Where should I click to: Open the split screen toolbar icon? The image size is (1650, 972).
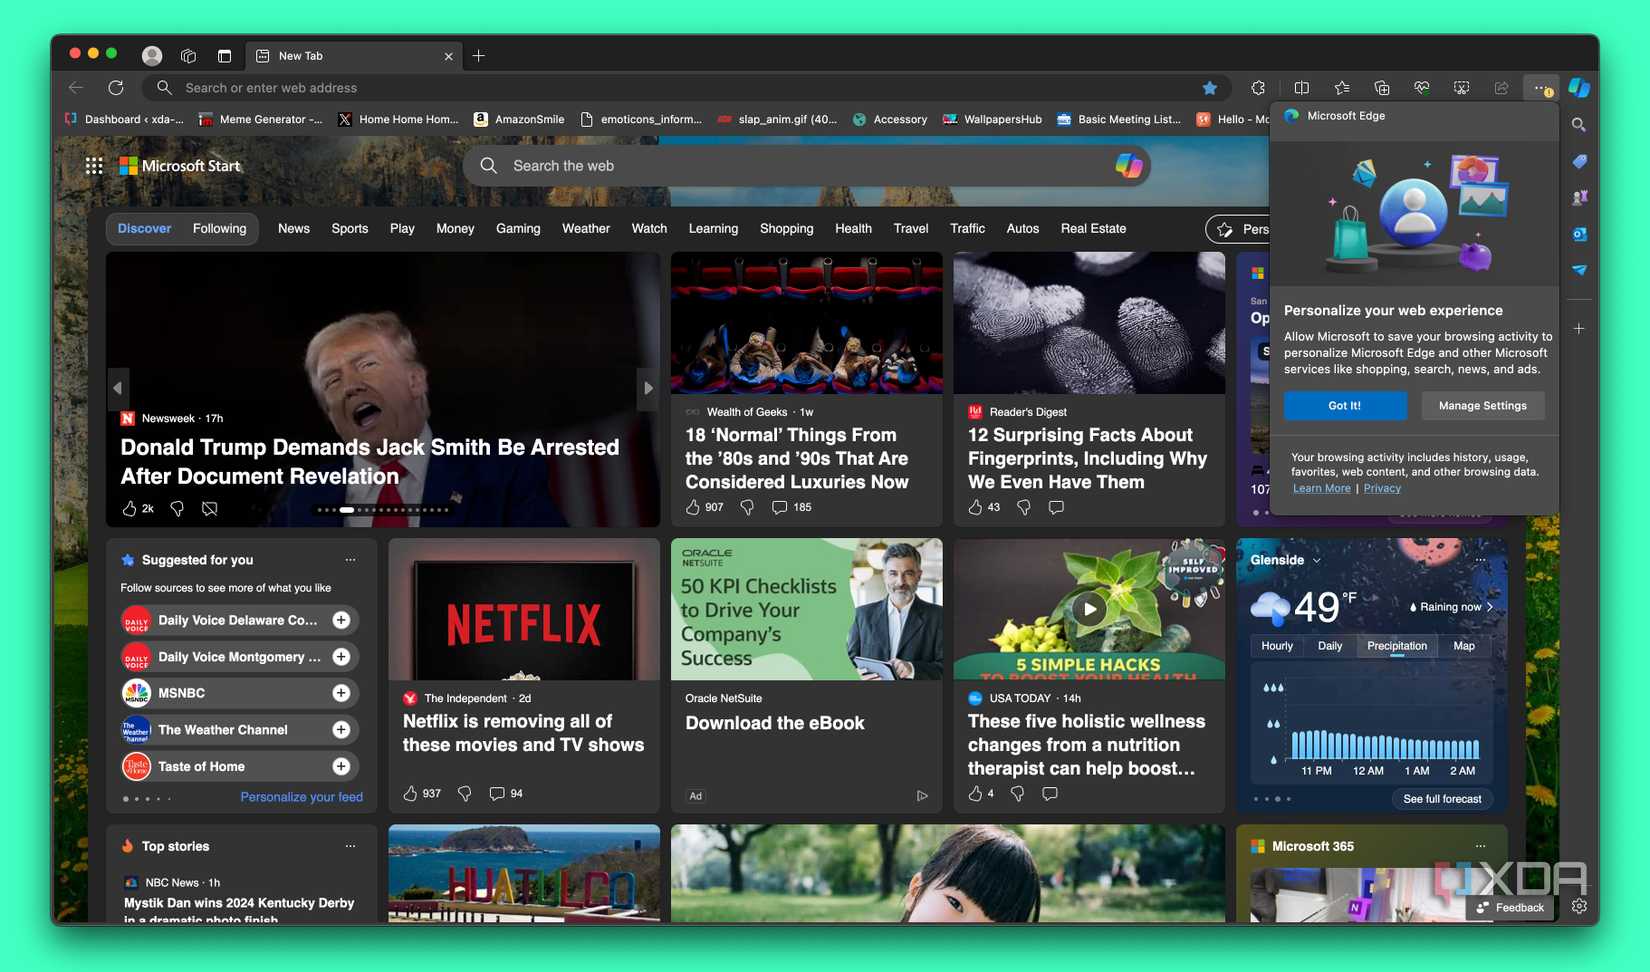click(x=1301, y=88)
